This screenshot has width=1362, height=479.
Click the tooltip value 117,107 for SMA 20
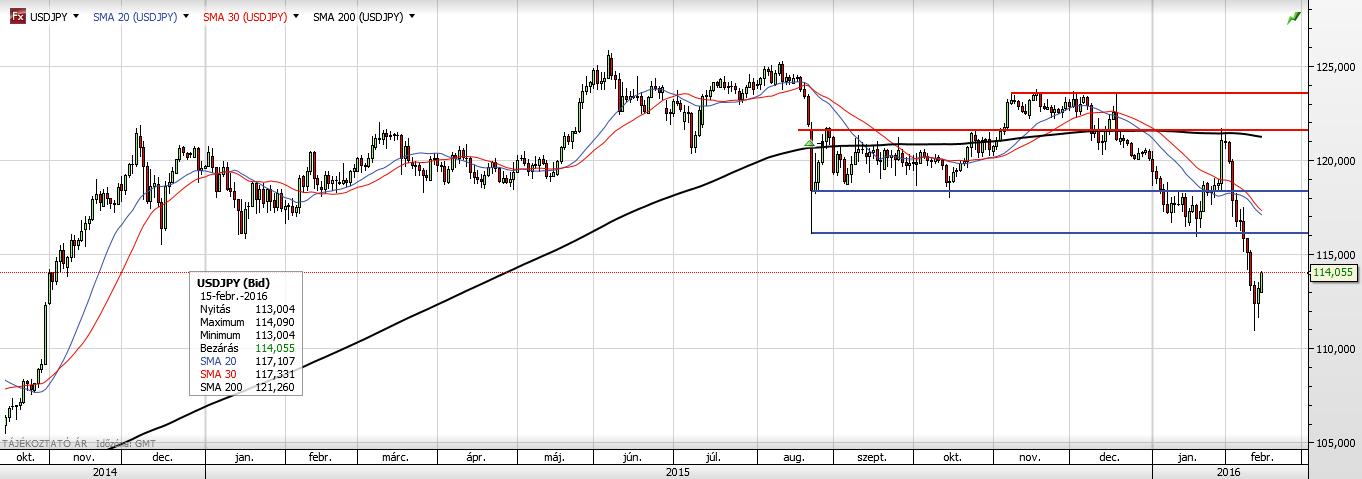274,361
